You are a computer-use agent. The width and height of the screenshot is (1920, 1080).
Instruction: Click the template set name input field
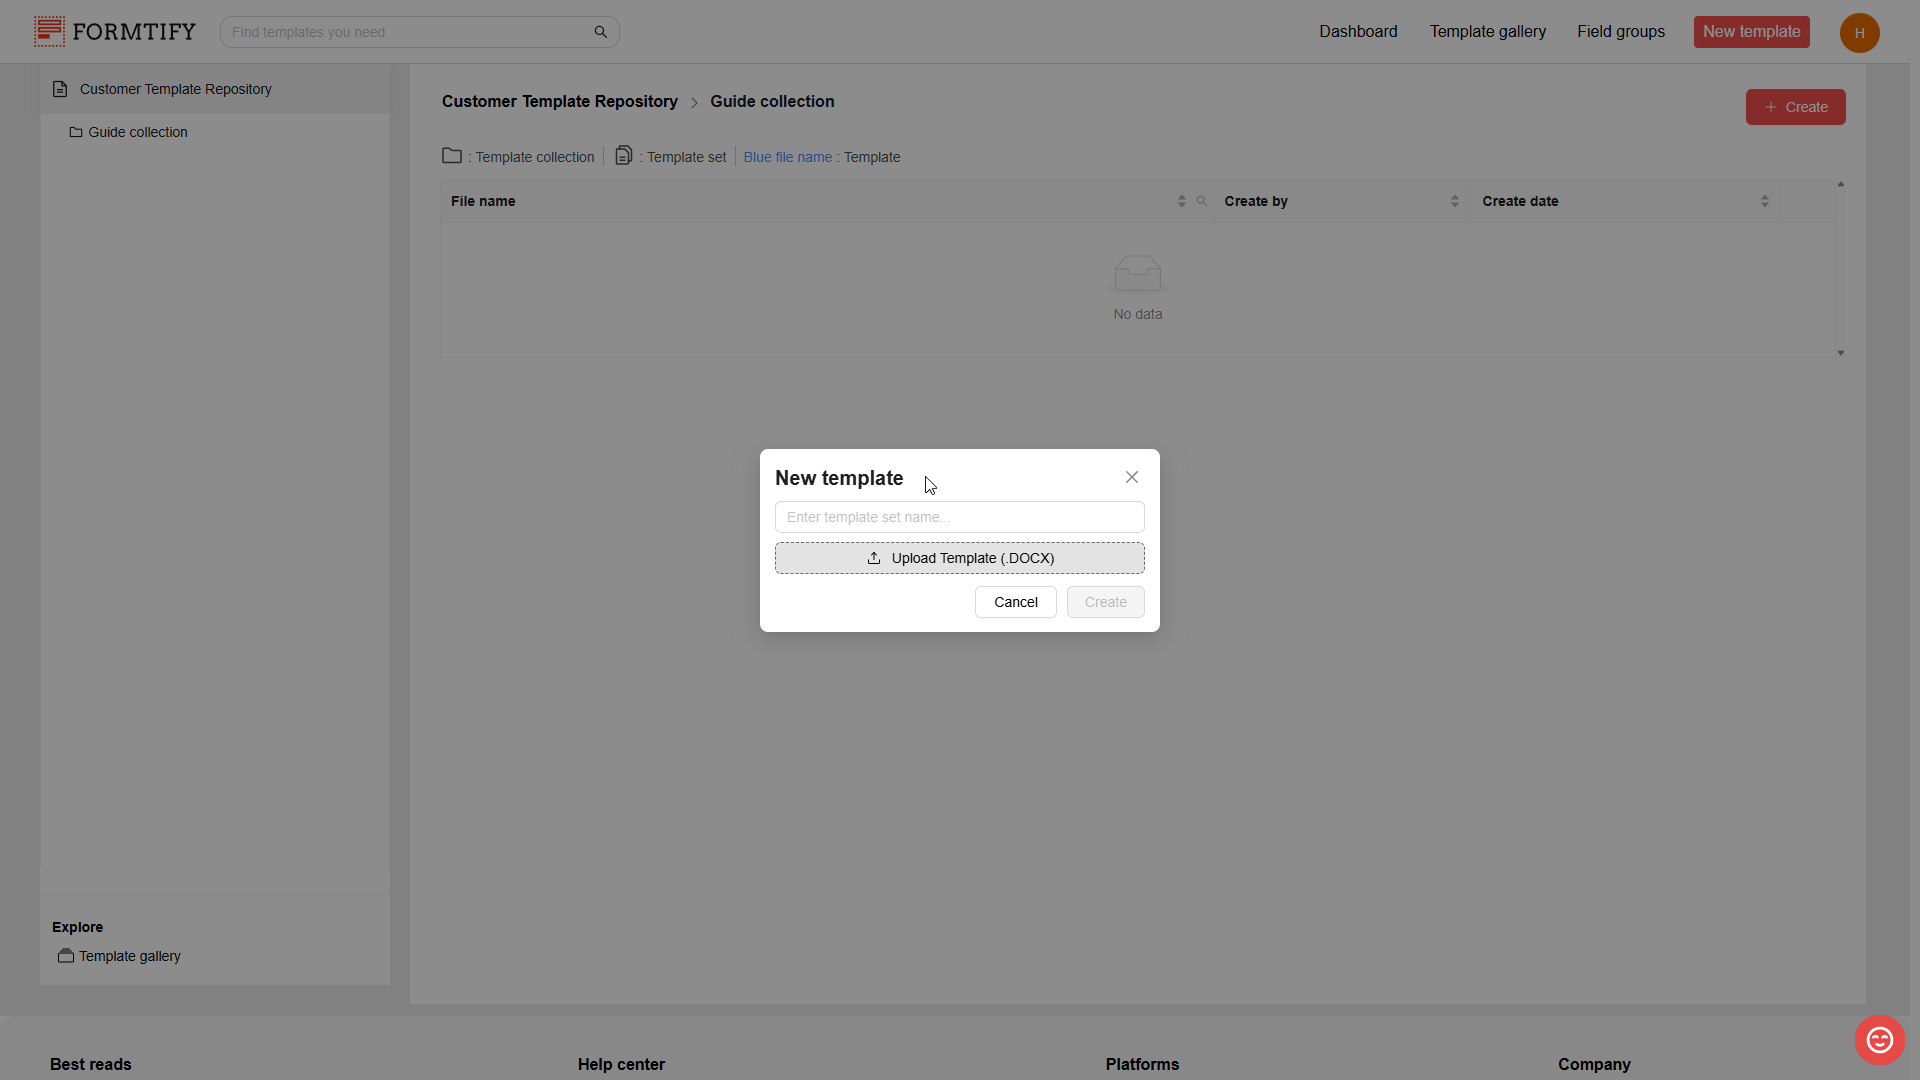(959, 517)
